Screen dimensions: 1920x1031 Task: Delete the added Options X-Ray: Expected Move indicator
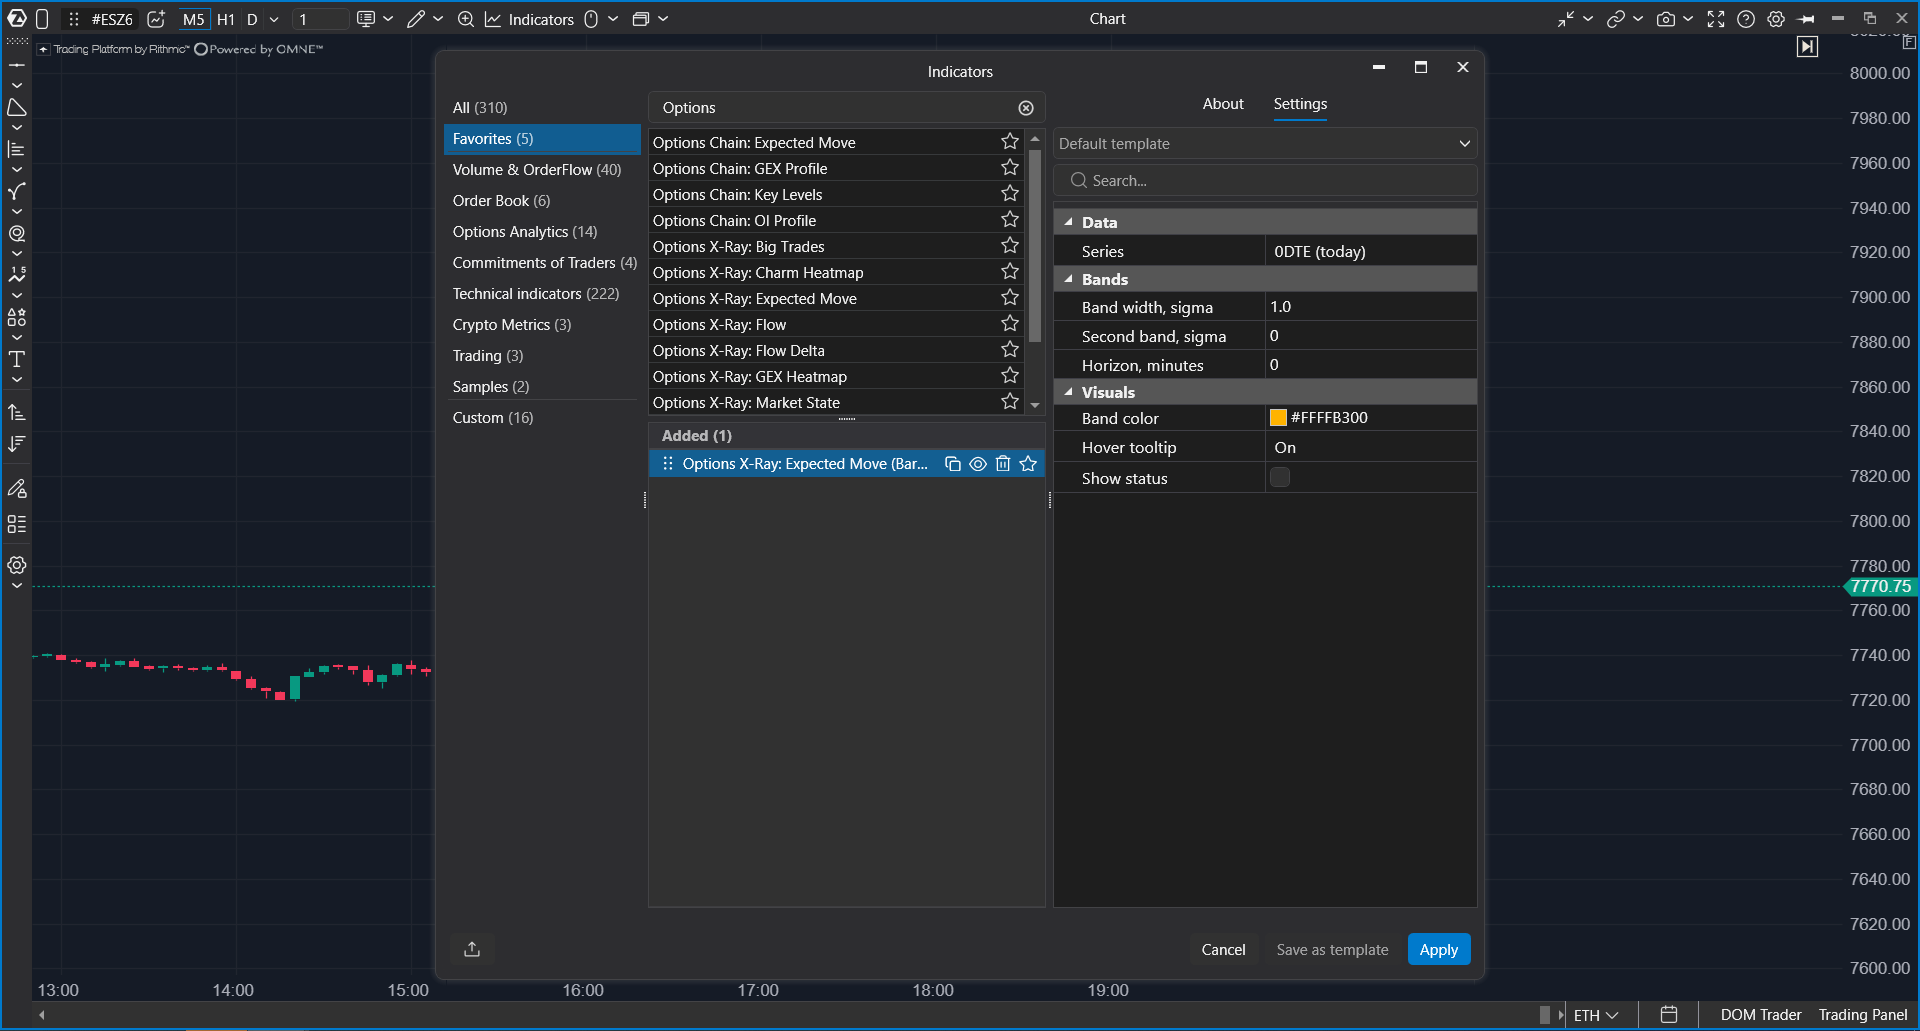[1003, 464]
